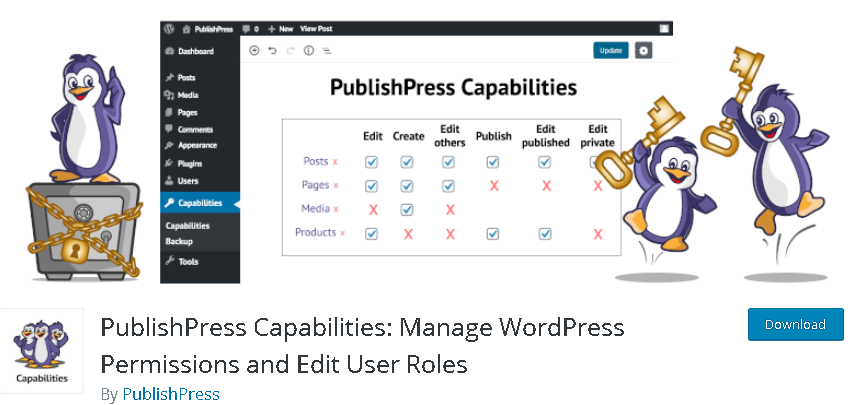Toggle the Media Create checkbox

click(407, 209)
